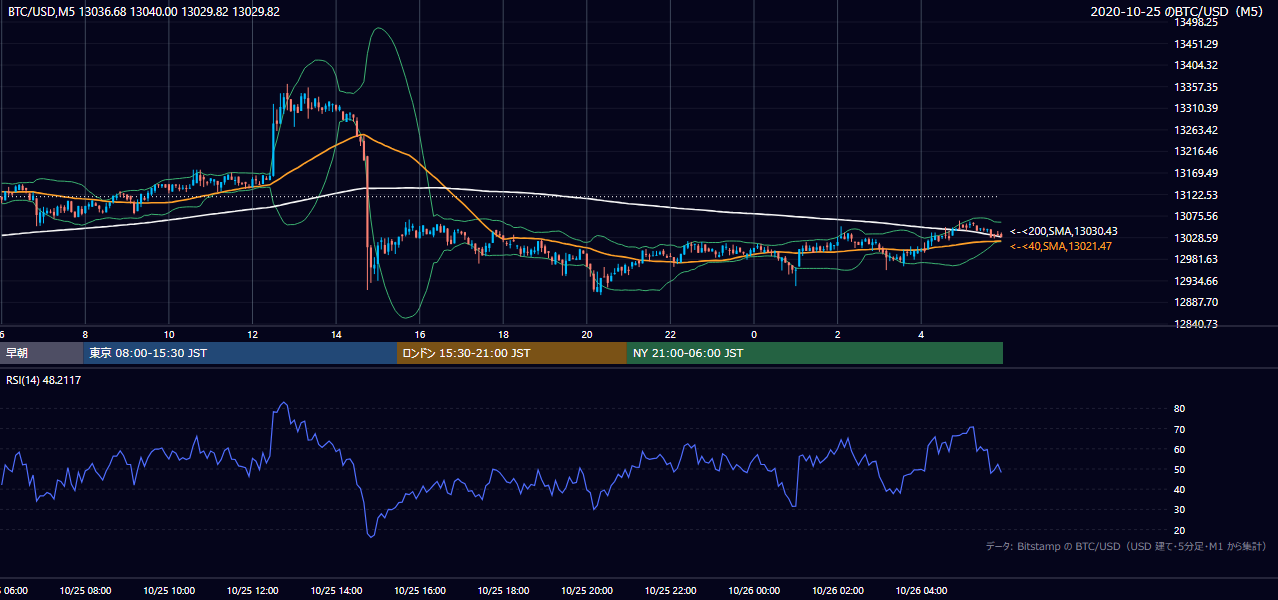Click price level 13357.35 on axis
Viewport: 1278px width, 600px height.
[x=1196, y=87]
